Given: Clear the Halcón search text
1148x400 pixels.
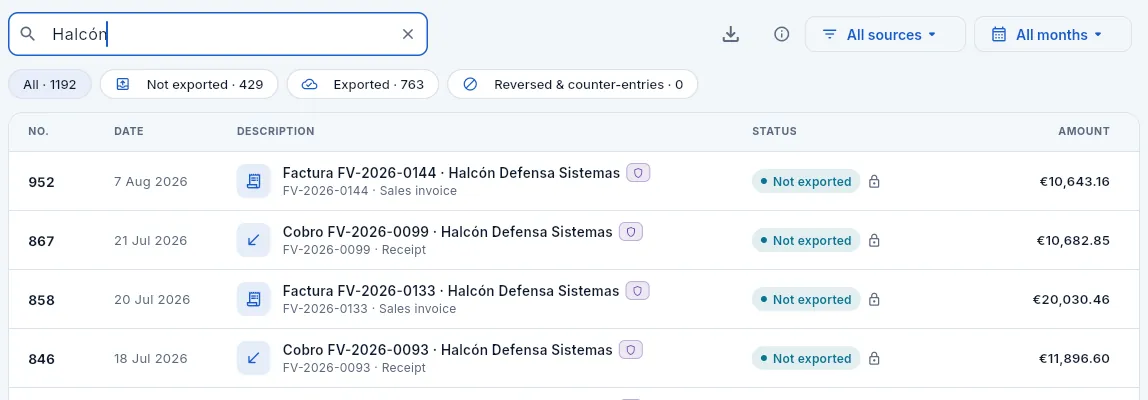Looking at the screenshot, I should click(x=408, y=34).
